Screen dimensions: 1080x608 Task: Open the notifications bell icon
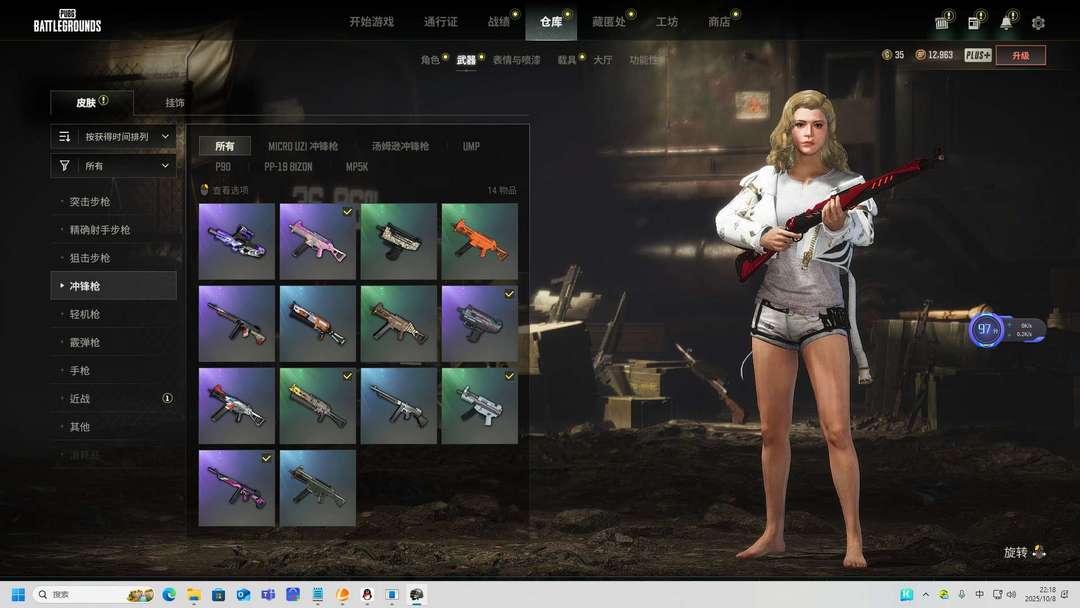(1006, 23)
